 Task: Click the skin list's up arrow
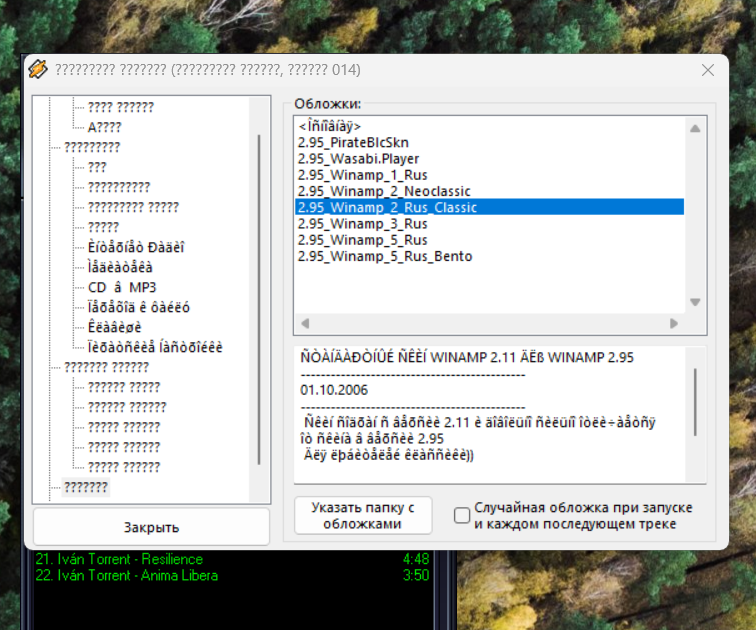(695, 128)
